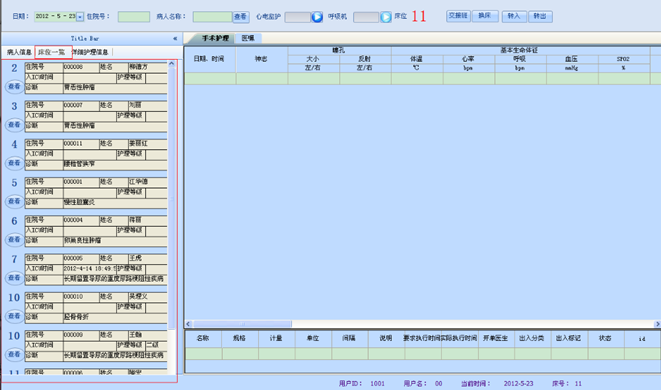Click the empty green row in nursing table
Image resolution: width=661 pixels, height=390 pixels.
click(422, 78)
